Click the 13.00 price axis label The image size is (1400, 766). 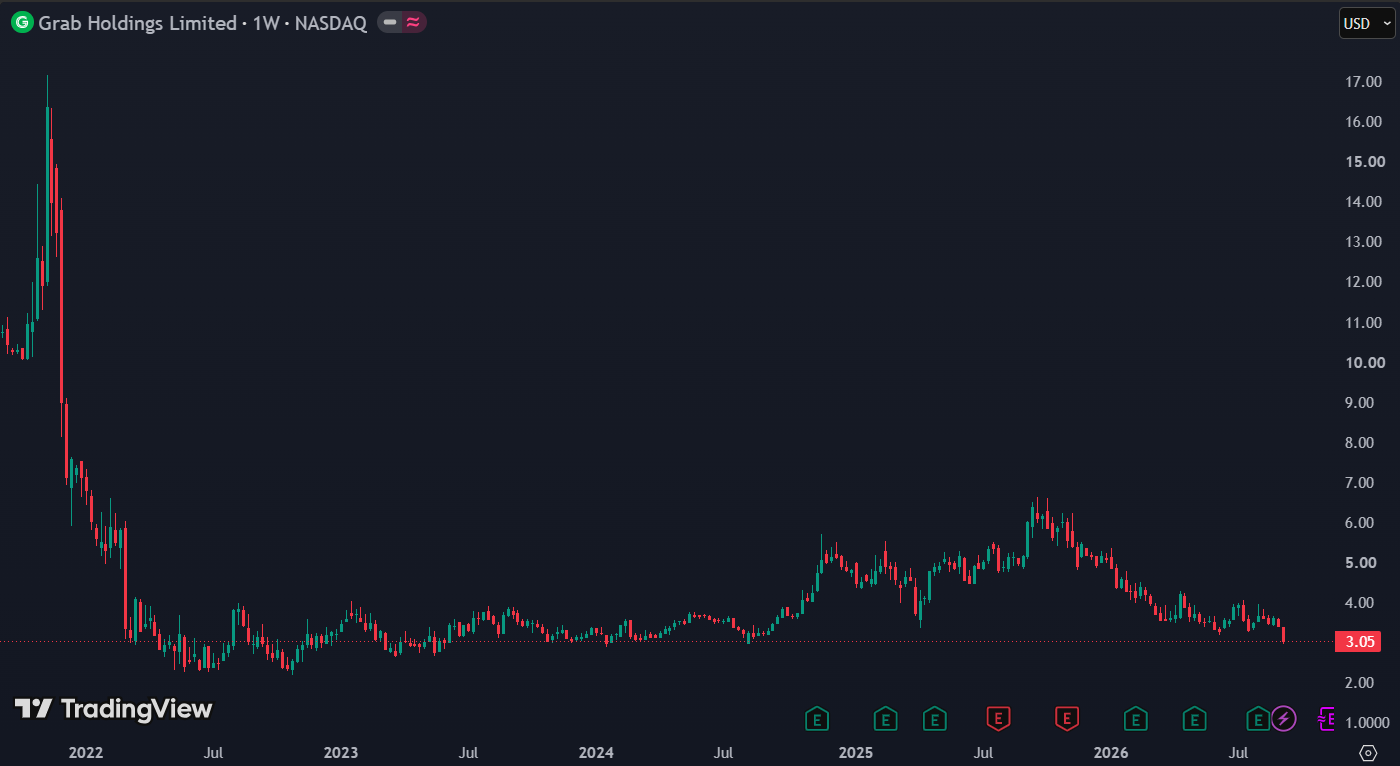click(x=1365, y=242)
